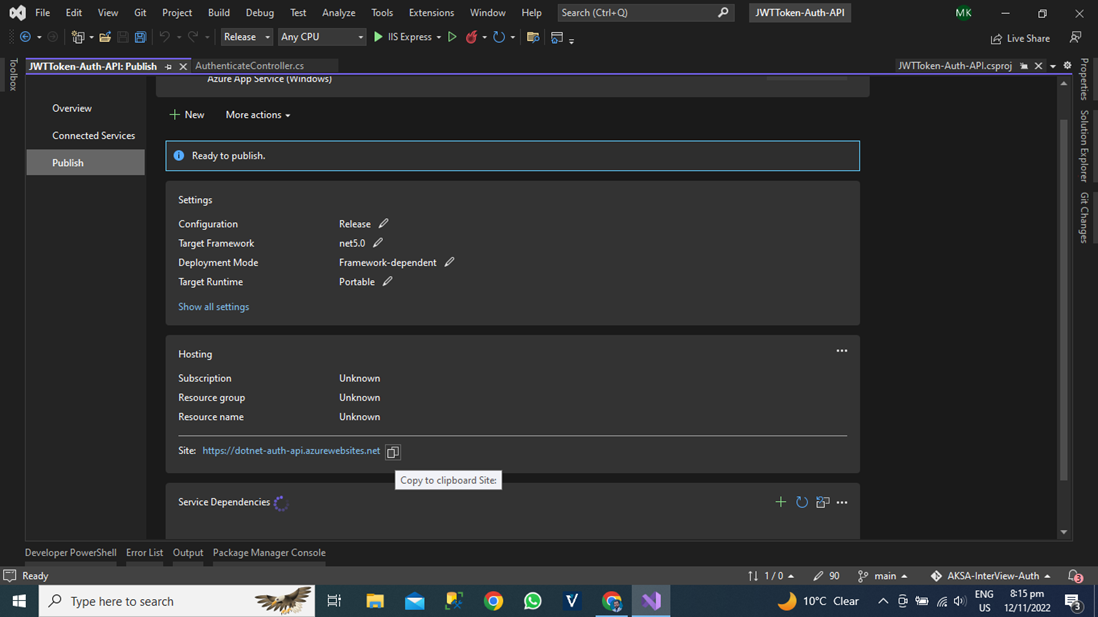Add a Service Dependency with the green plus
The height and width of the screenshot is (617, 1098).
point(781,501)
